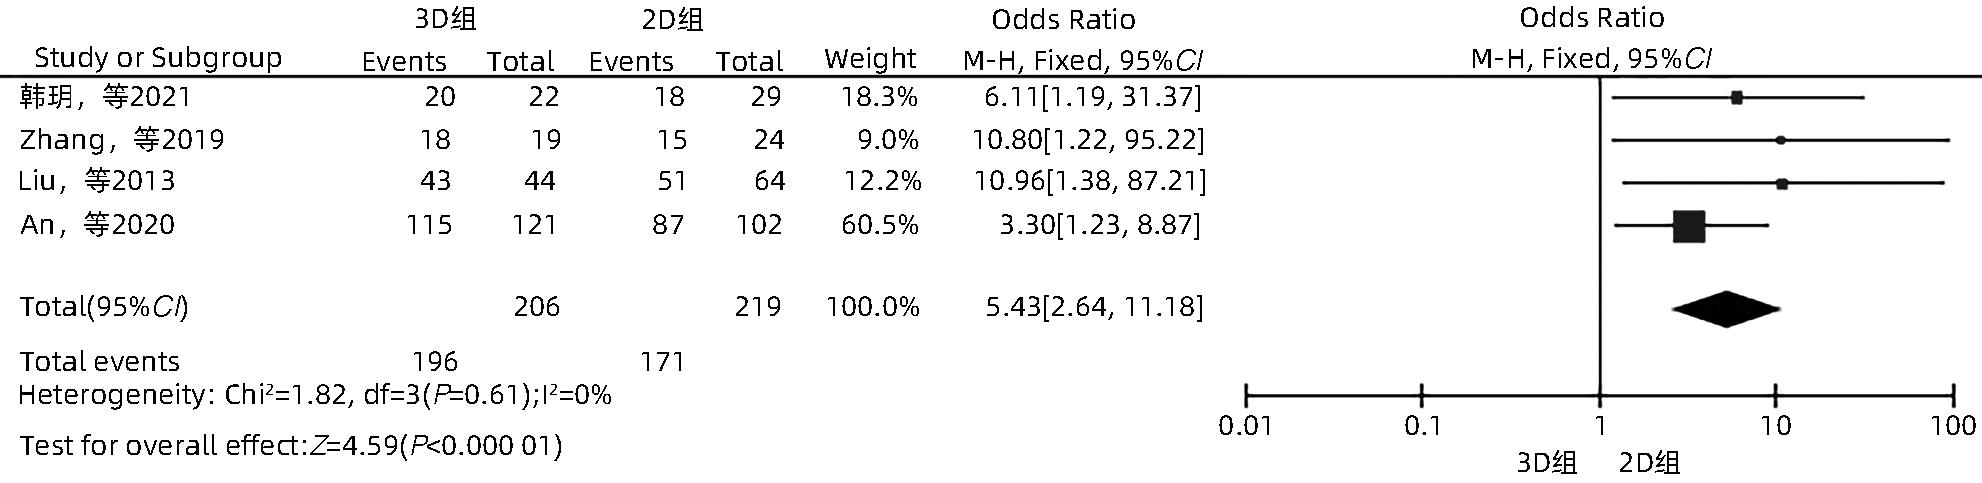Click the 100 axis tick label
The height and width of the screenshot is (483, 1982).
(x=1953, y=427)
